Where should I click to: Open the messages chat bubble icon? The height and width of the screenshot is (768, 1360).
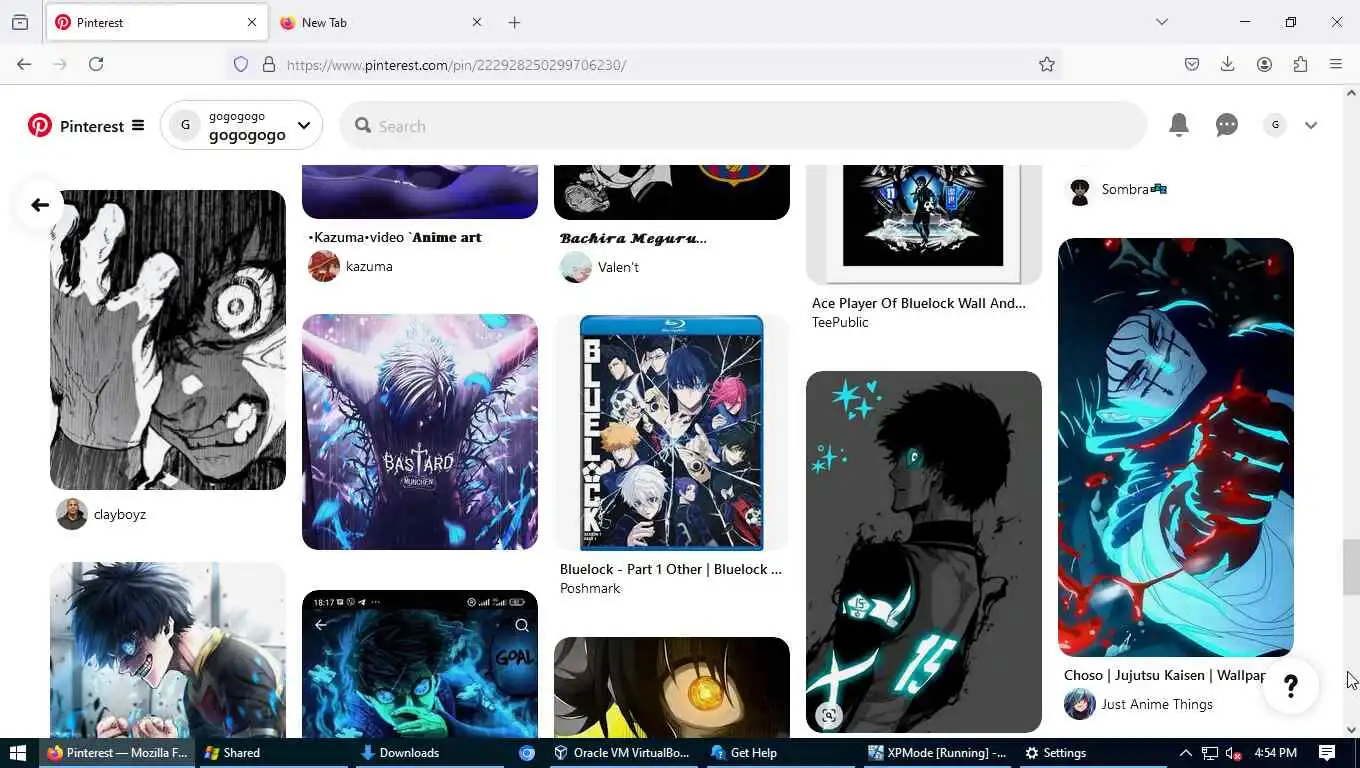(x=1227, y=125)
